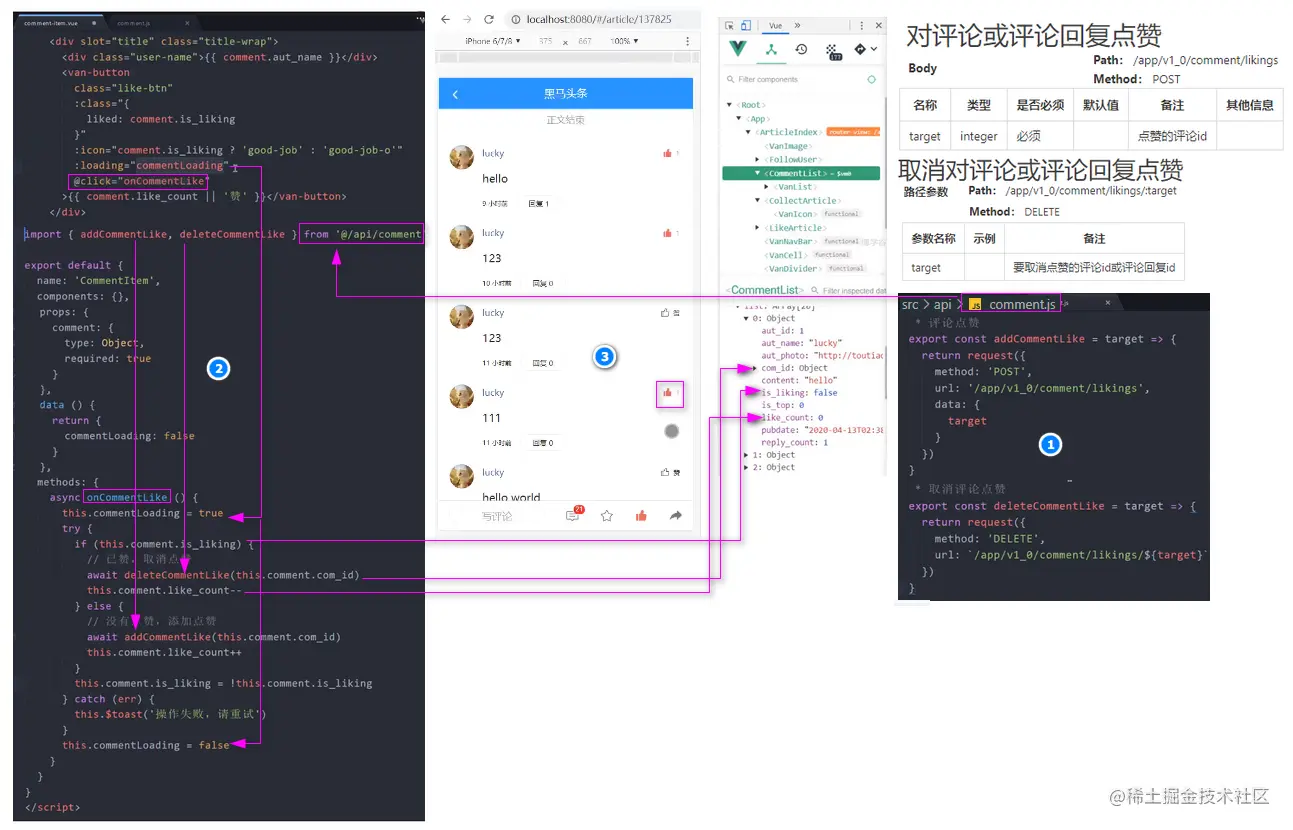Click the browser forward arrow
Image resolution: width=1293 pixels, height=830 pixels.
coord(467,19)
